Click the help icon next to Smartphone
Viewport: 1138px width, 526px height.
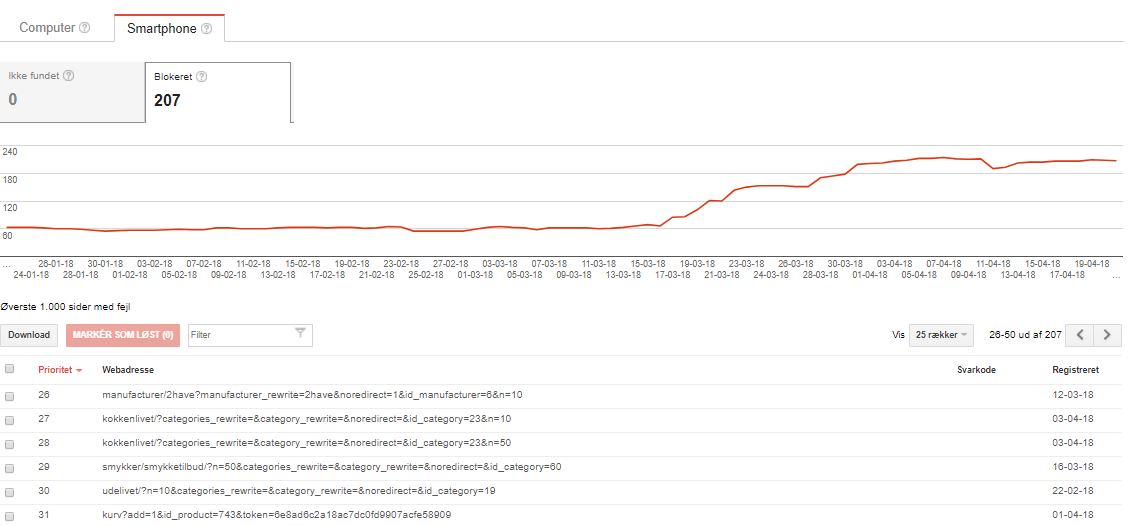pyautogui.click(x=206, y=29)
